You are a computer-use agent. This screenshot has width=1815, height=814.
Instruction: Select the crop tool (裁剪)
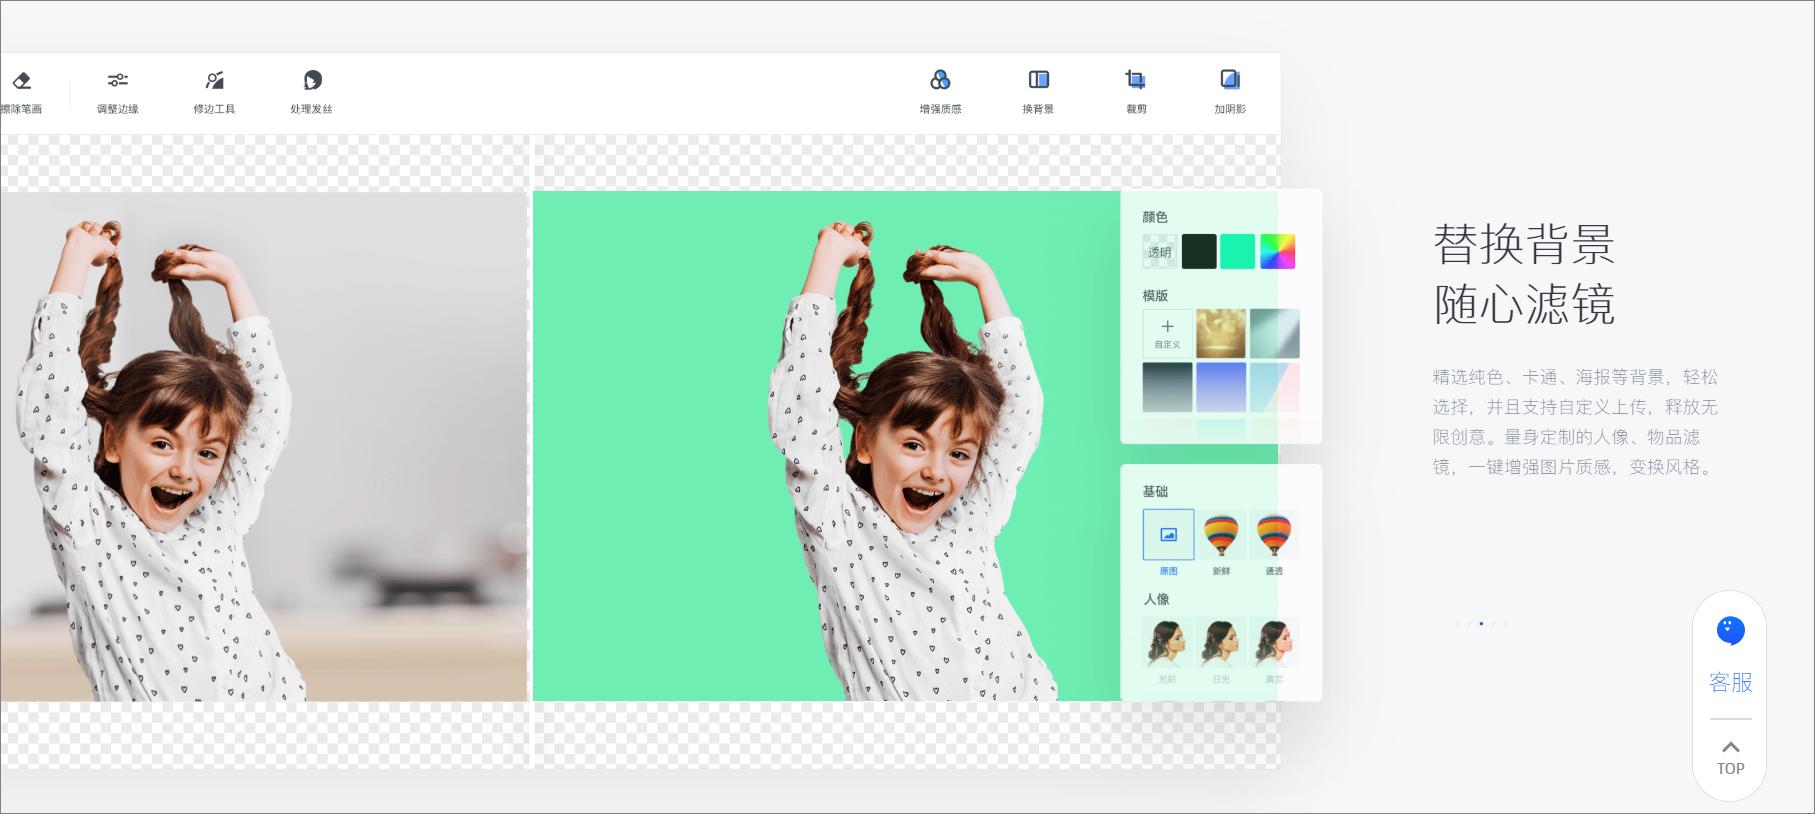[x=1136, y=81]
